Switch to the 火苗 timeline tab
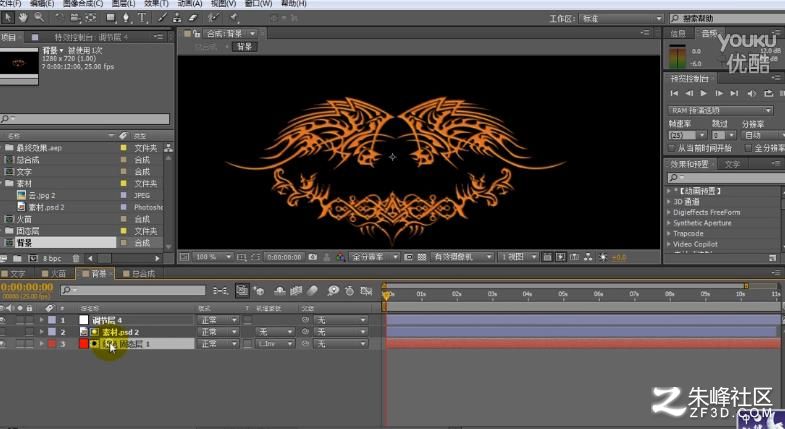785x429 pixels. [x=54, y=273]
